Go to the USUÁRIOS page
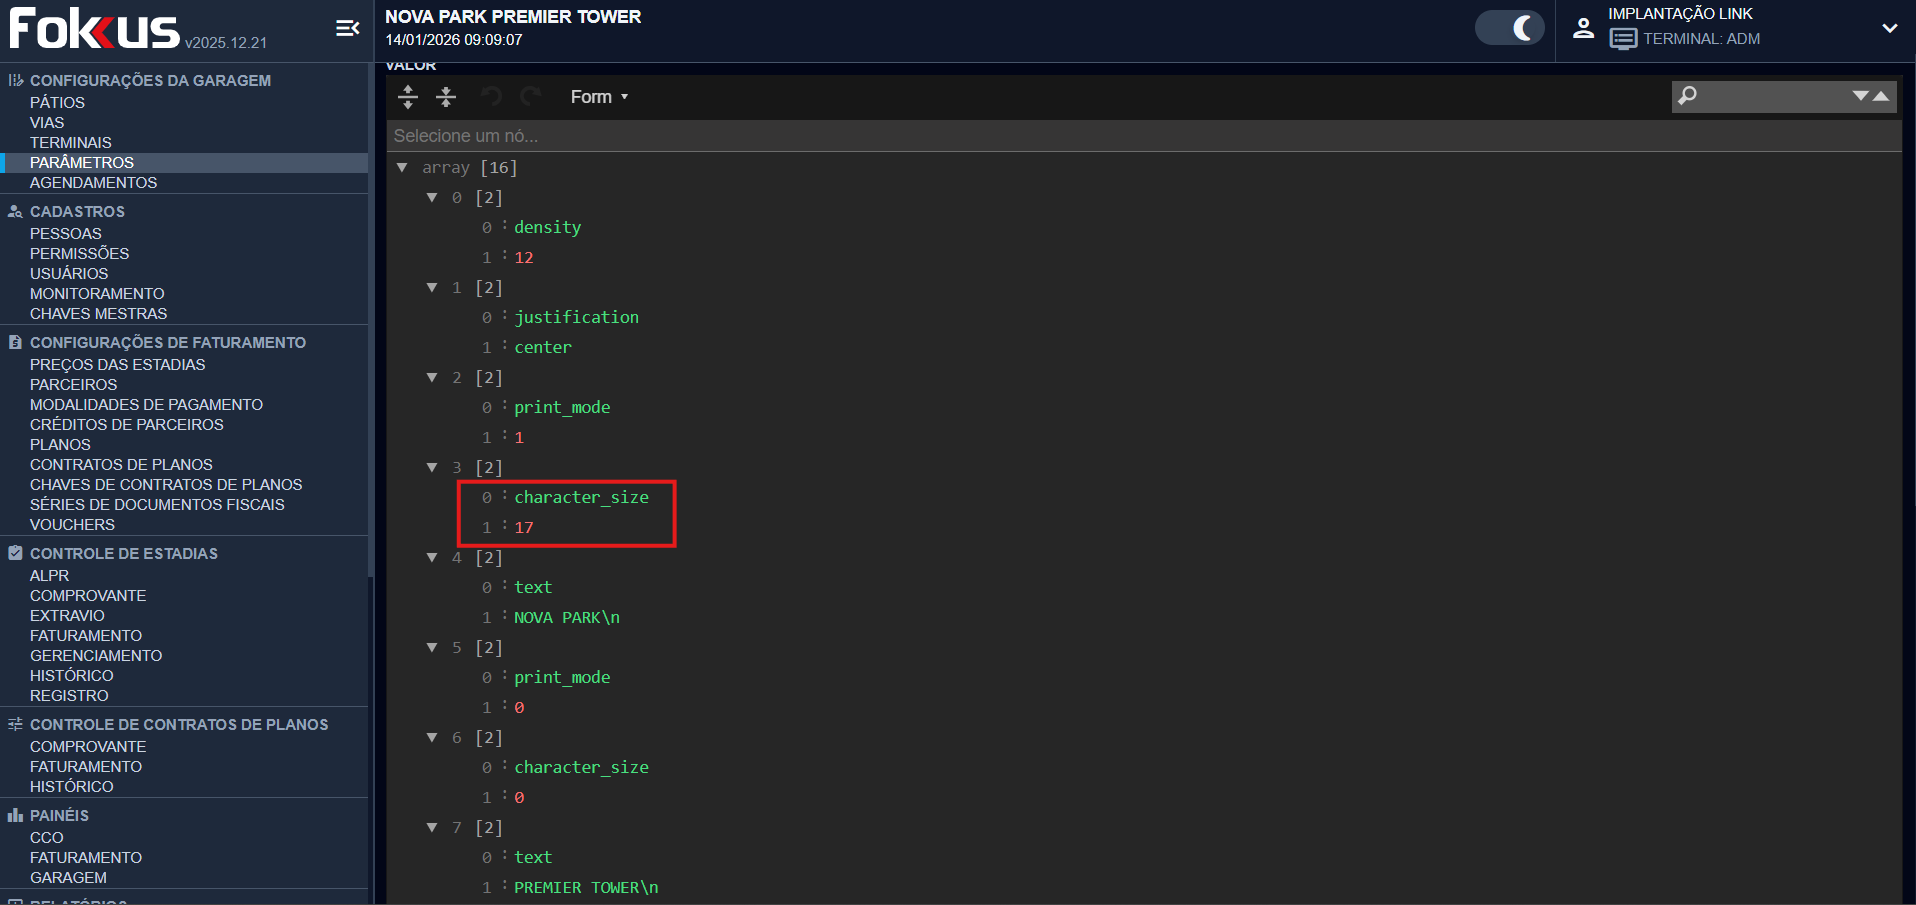The height and width of the screenshot is (905, 1916). tap(69, 274)
